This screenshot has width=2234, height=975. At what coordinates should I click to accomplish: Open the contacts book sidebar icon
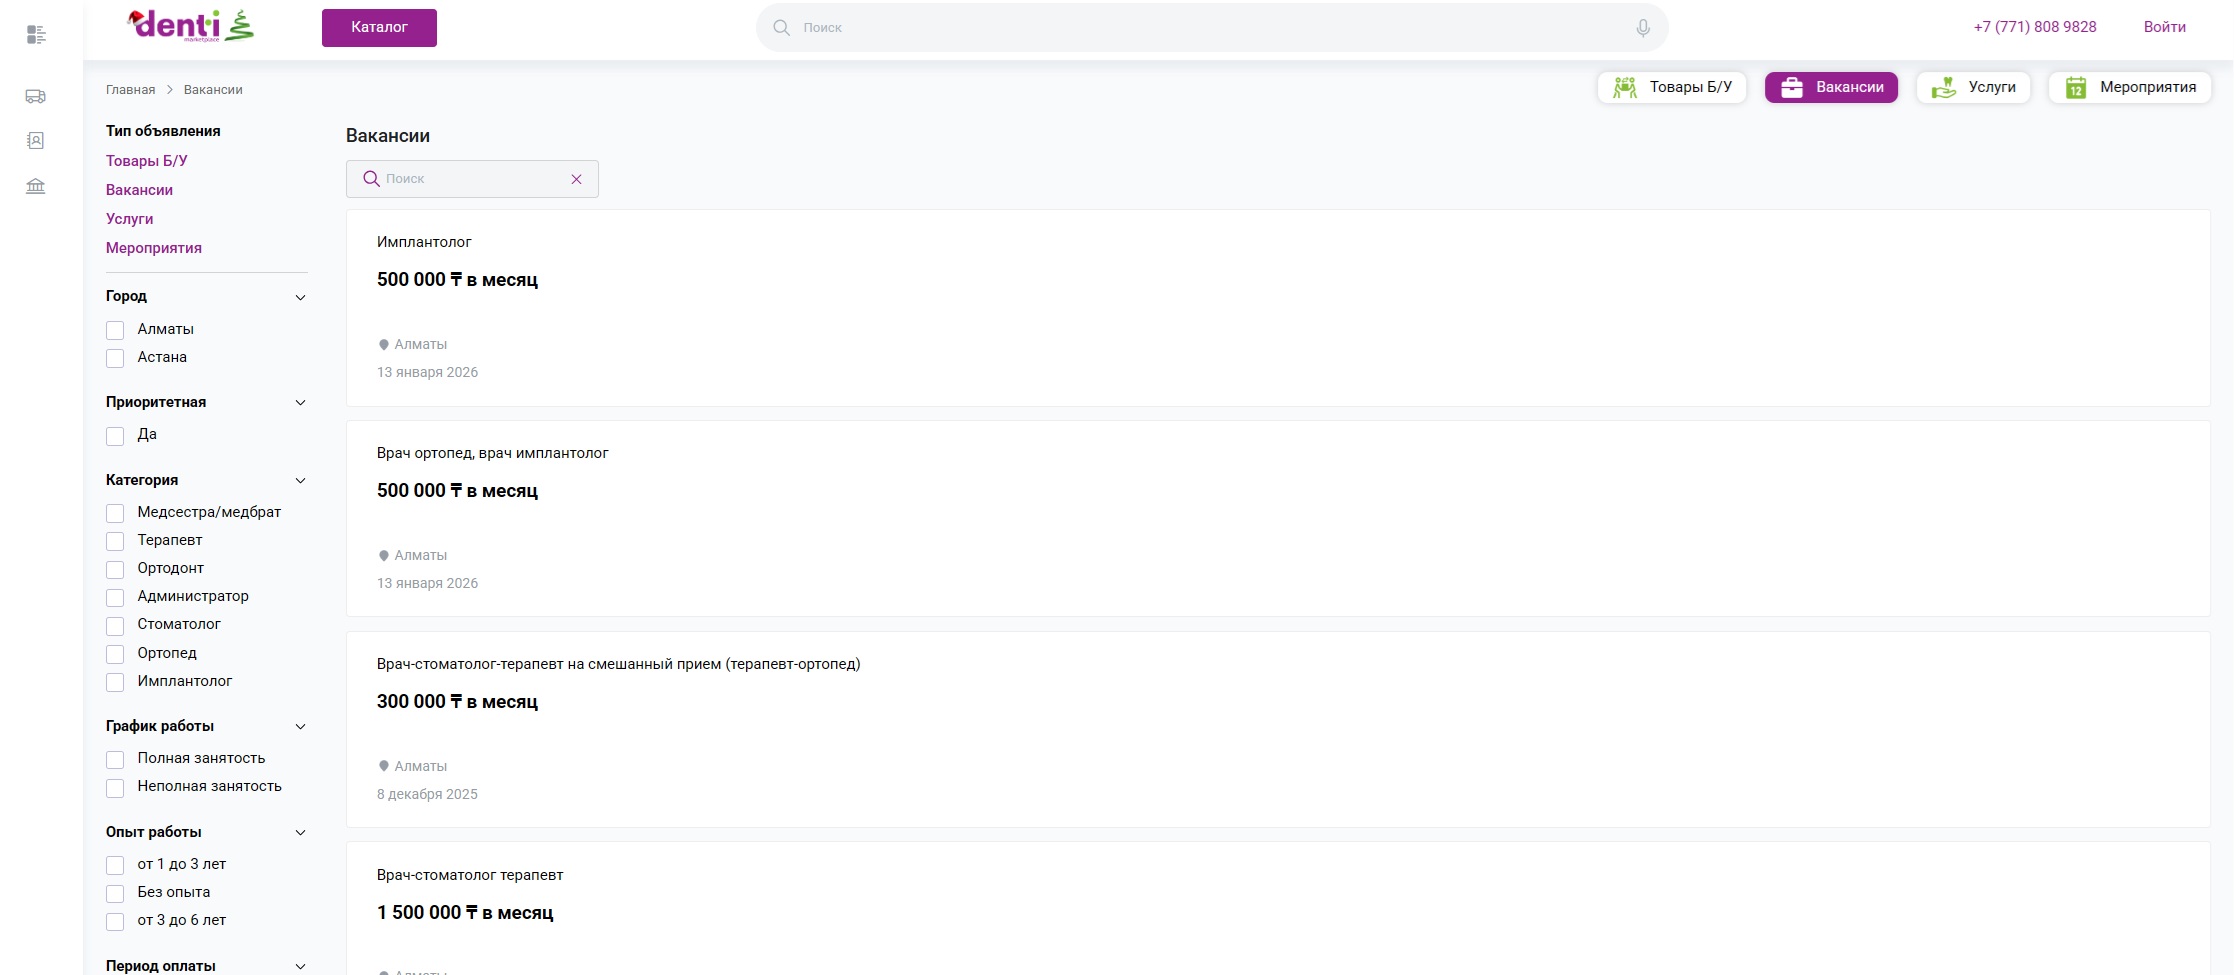click(x=35, y=141)
